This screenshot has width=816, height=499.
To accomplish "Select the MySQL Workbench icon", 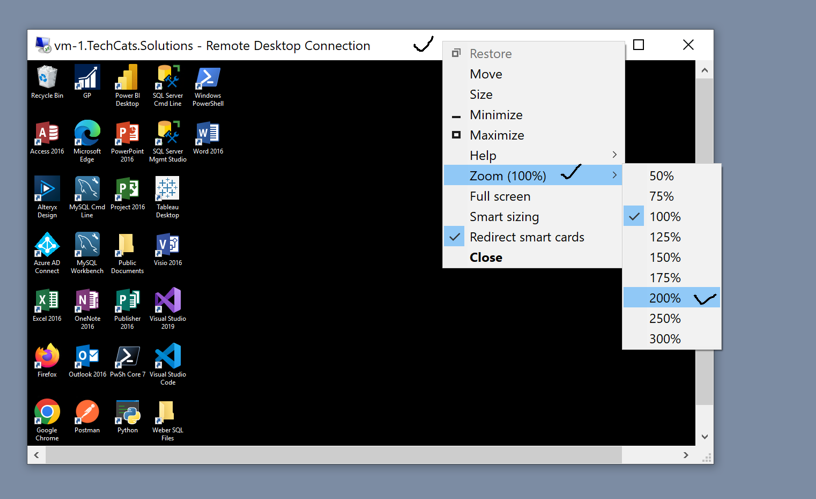I will 87,253.
